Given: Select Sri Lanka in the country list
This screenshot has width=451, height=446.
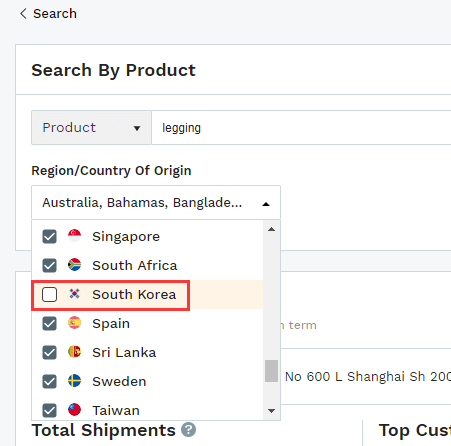Looking at the screenshot, I should 147,352.
